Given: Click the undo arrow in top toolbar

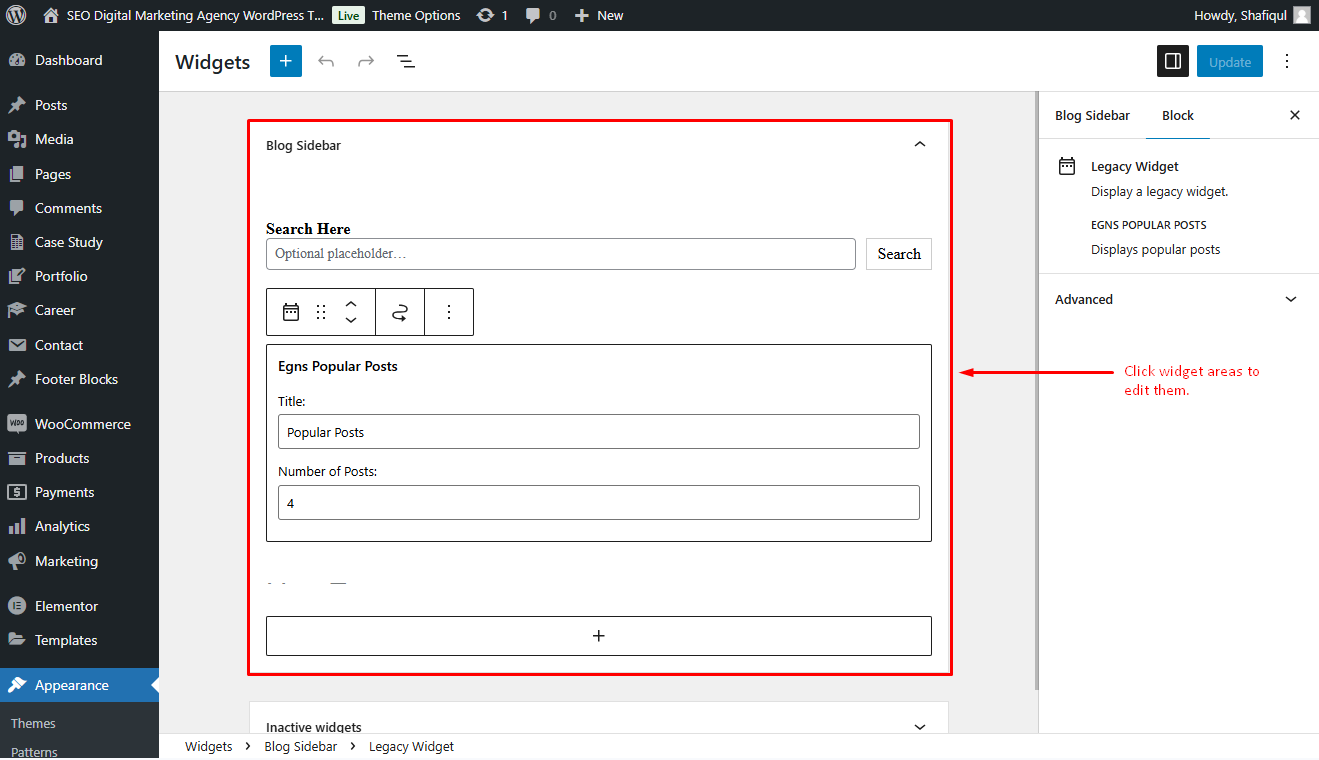Looking at the screenshot, I should tap(326, 61).
